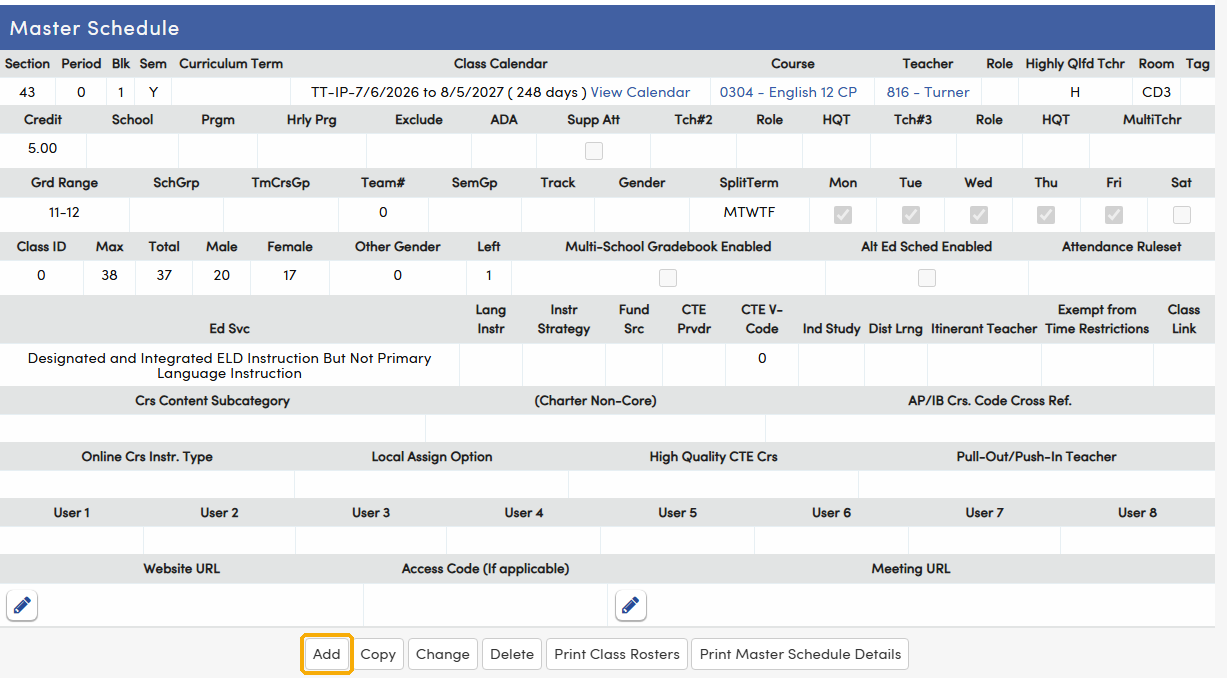This screenshot has width=1231, height=678.
Task: Click the Copy button
Action: (x=378, y=654)
